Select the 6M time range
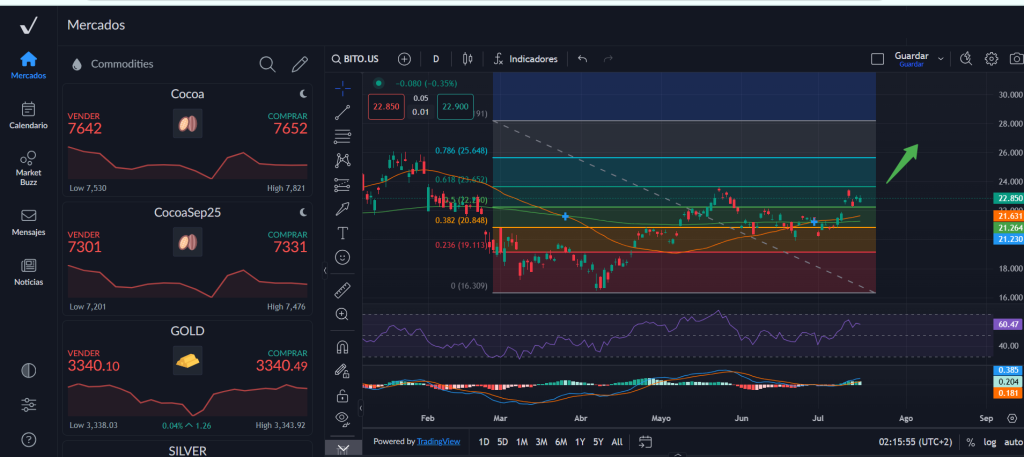Screen dimensions: 1024x457 pyautogui.click(x=561, y=442)
